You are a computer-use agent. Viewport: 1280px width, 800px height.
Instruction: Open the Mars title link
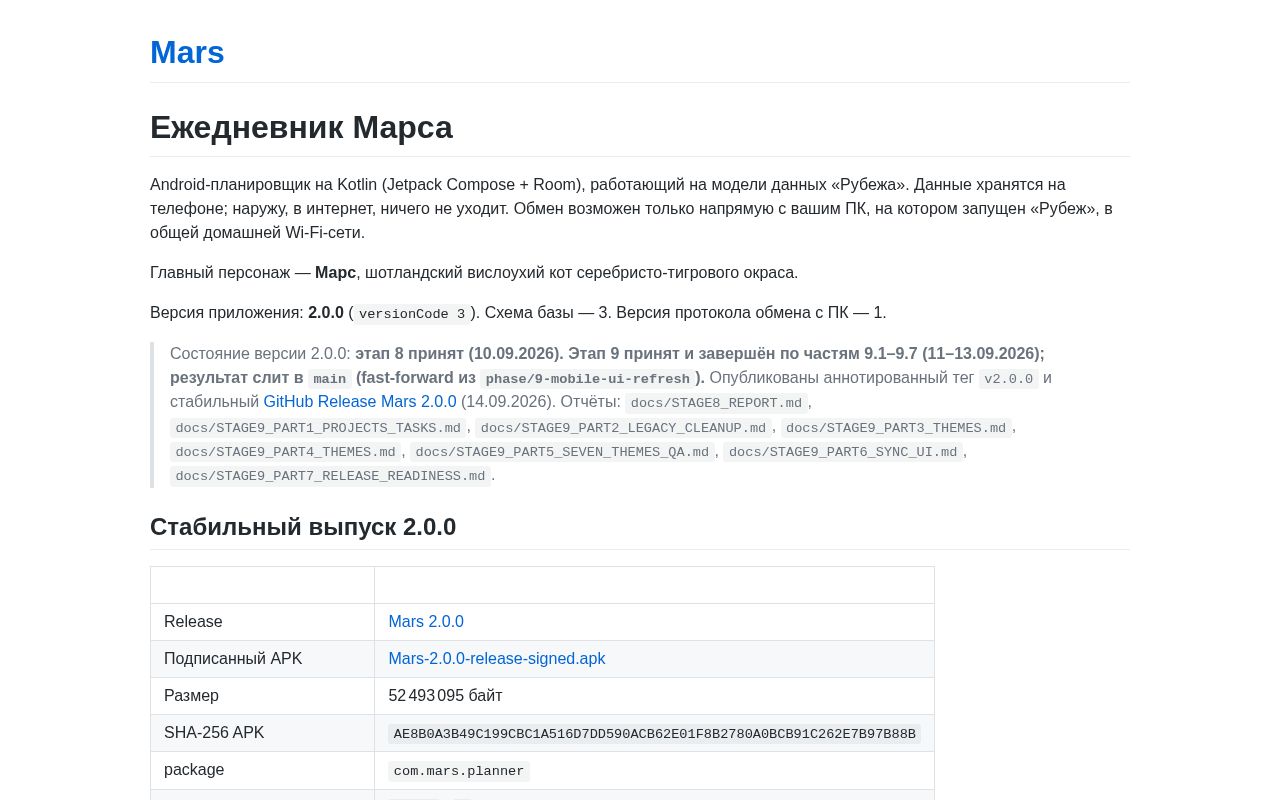click(x=187, y=52)
